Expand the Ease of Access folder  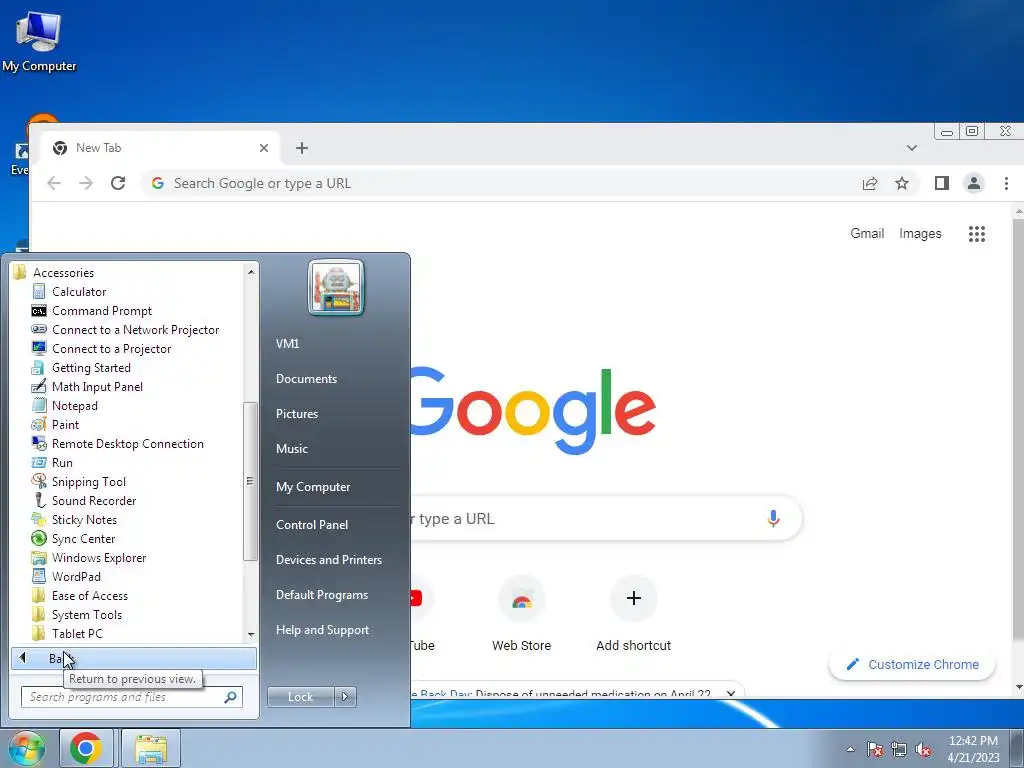click(x=89, y=596)
